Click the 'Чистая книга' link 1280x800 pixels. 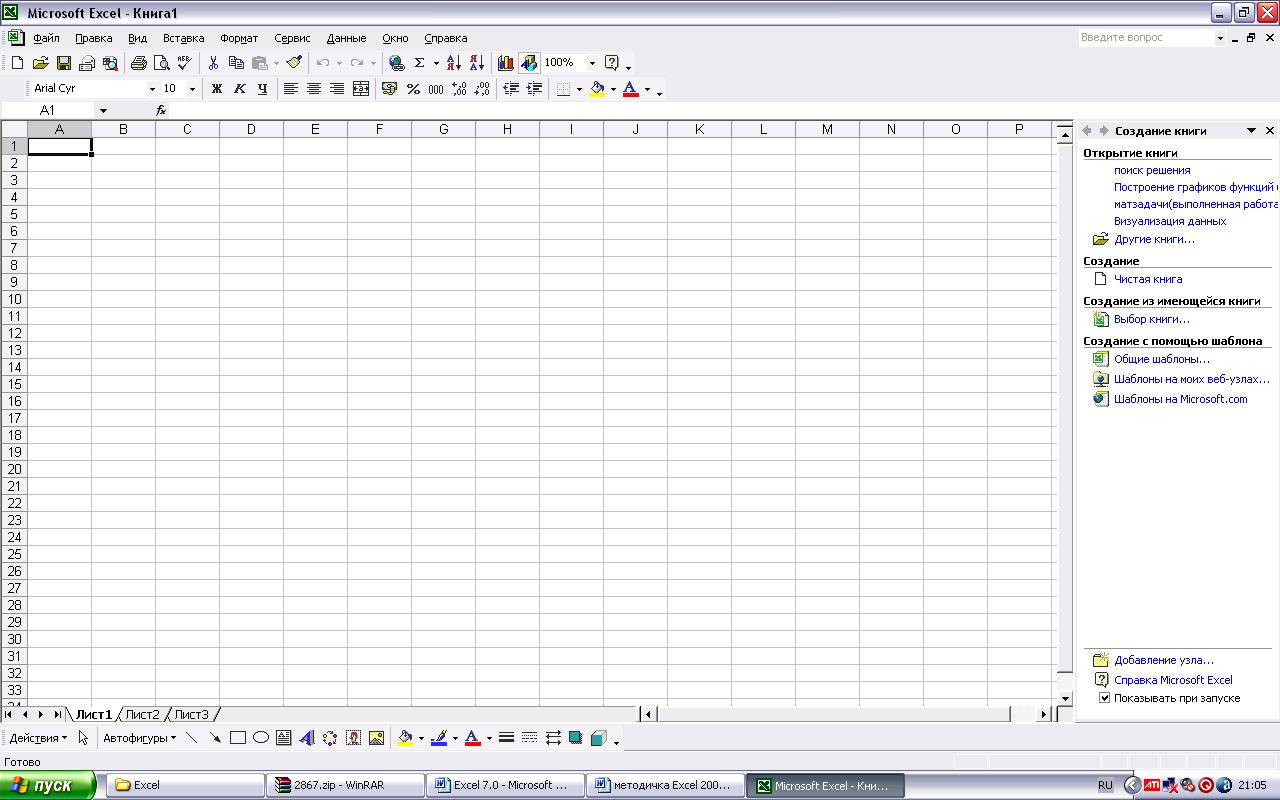pos(1147,279)
